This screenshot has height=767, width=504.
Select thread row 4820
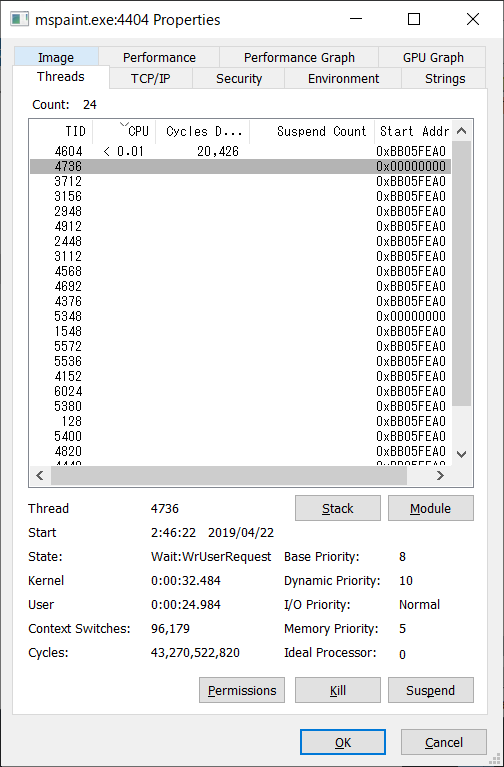tap(240, 451)
